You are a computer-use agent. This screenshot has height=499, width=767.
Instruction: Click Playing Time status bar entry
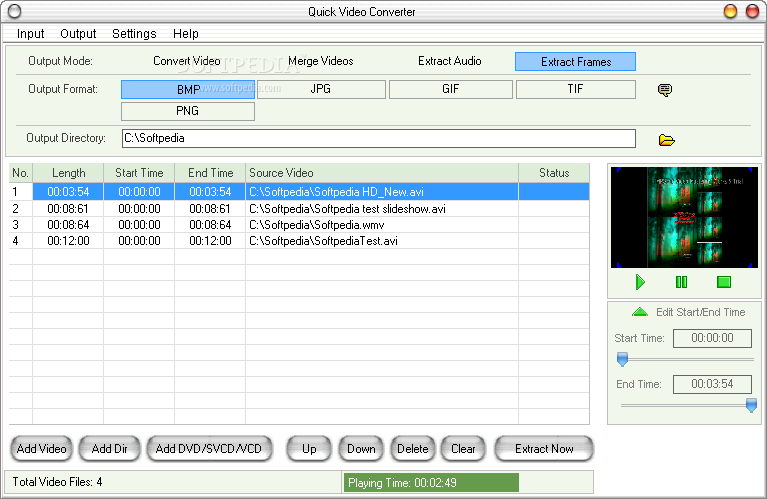pos(431,483)
